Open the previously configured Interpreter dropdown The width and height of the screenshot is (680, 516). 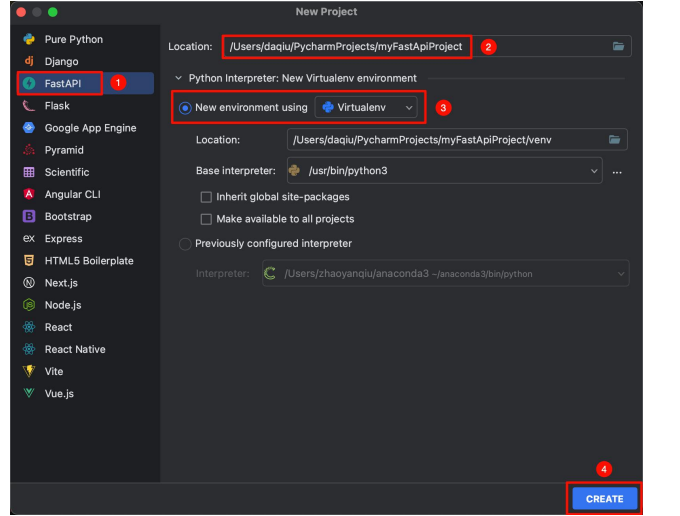pyautogui.click(x=445, y=274)
